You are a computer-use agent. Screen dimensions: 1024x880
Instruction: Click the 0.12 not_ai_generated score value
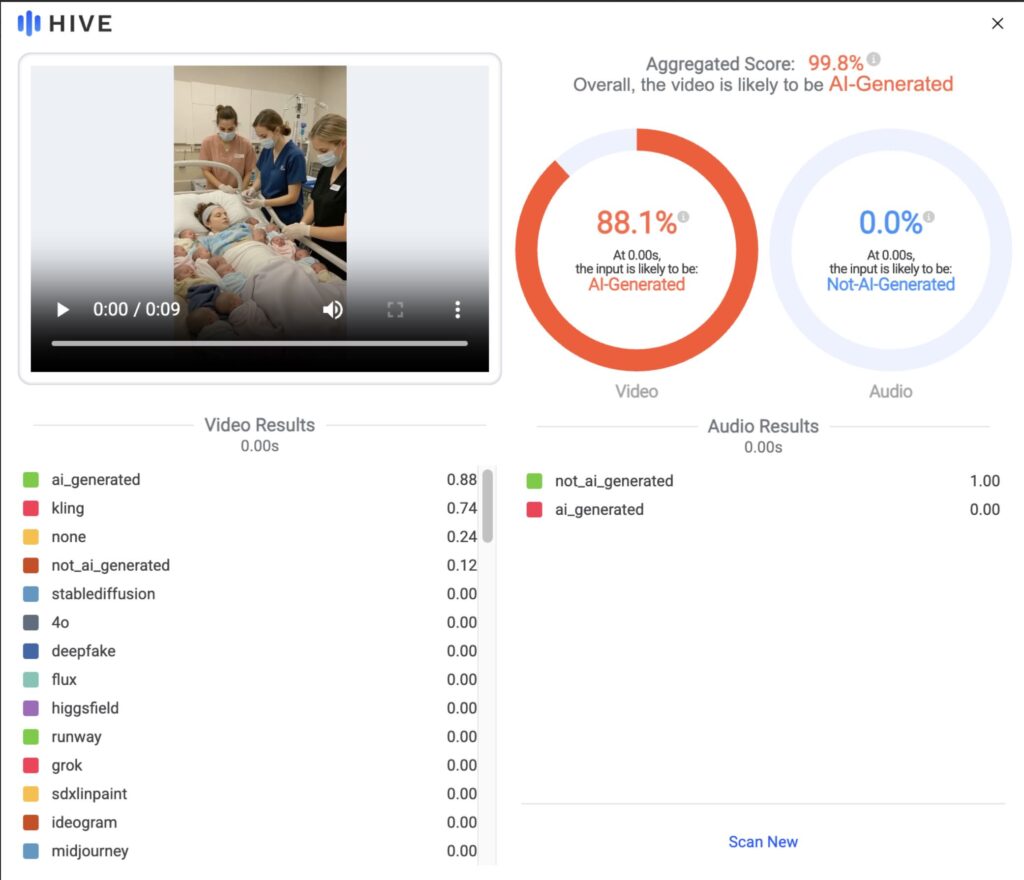462,565
